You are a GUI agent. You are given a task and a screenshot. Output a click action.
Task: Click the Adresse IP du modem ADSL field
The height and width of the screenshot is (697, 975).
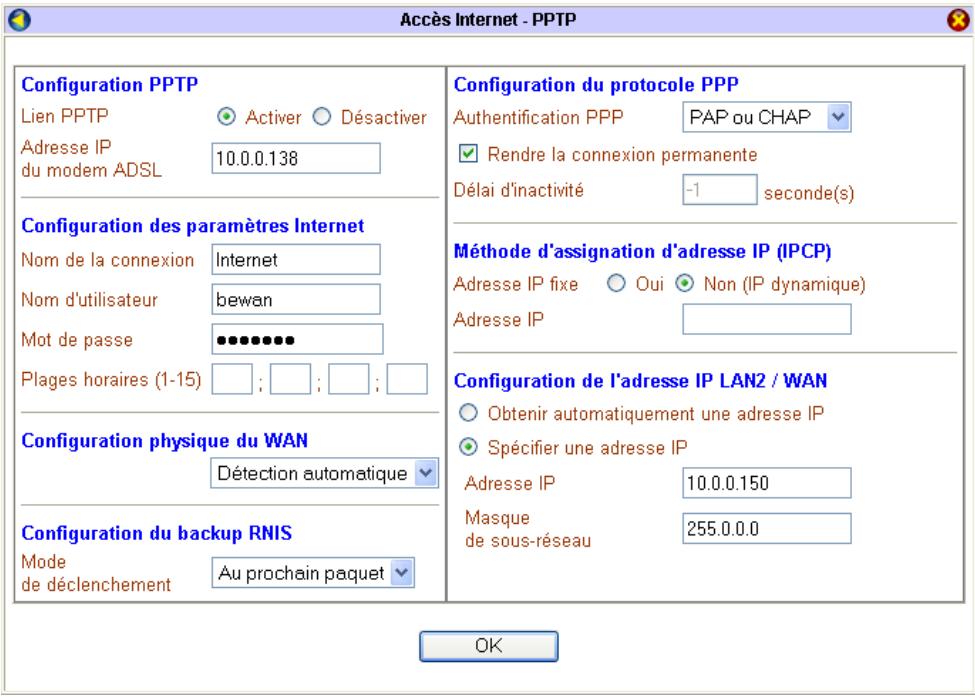296,159
